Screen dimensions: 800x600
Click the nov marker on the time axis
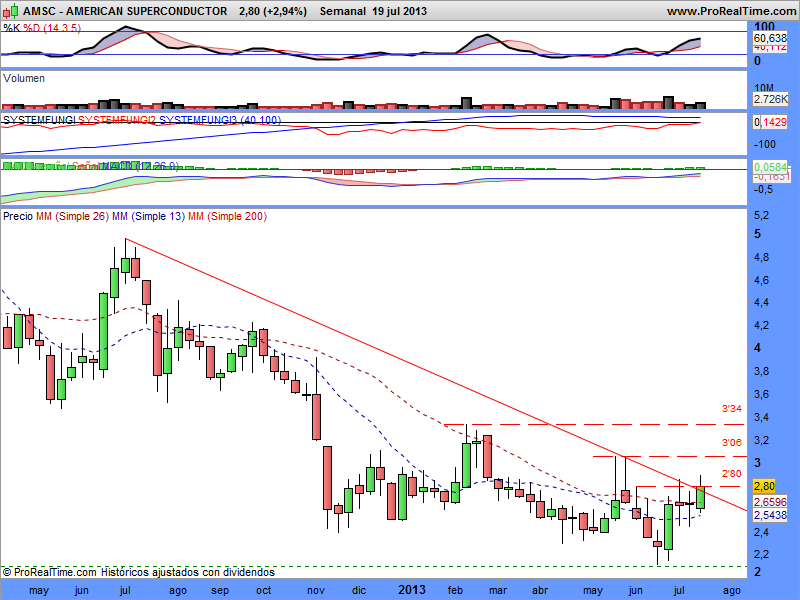[x=316, y=591]
